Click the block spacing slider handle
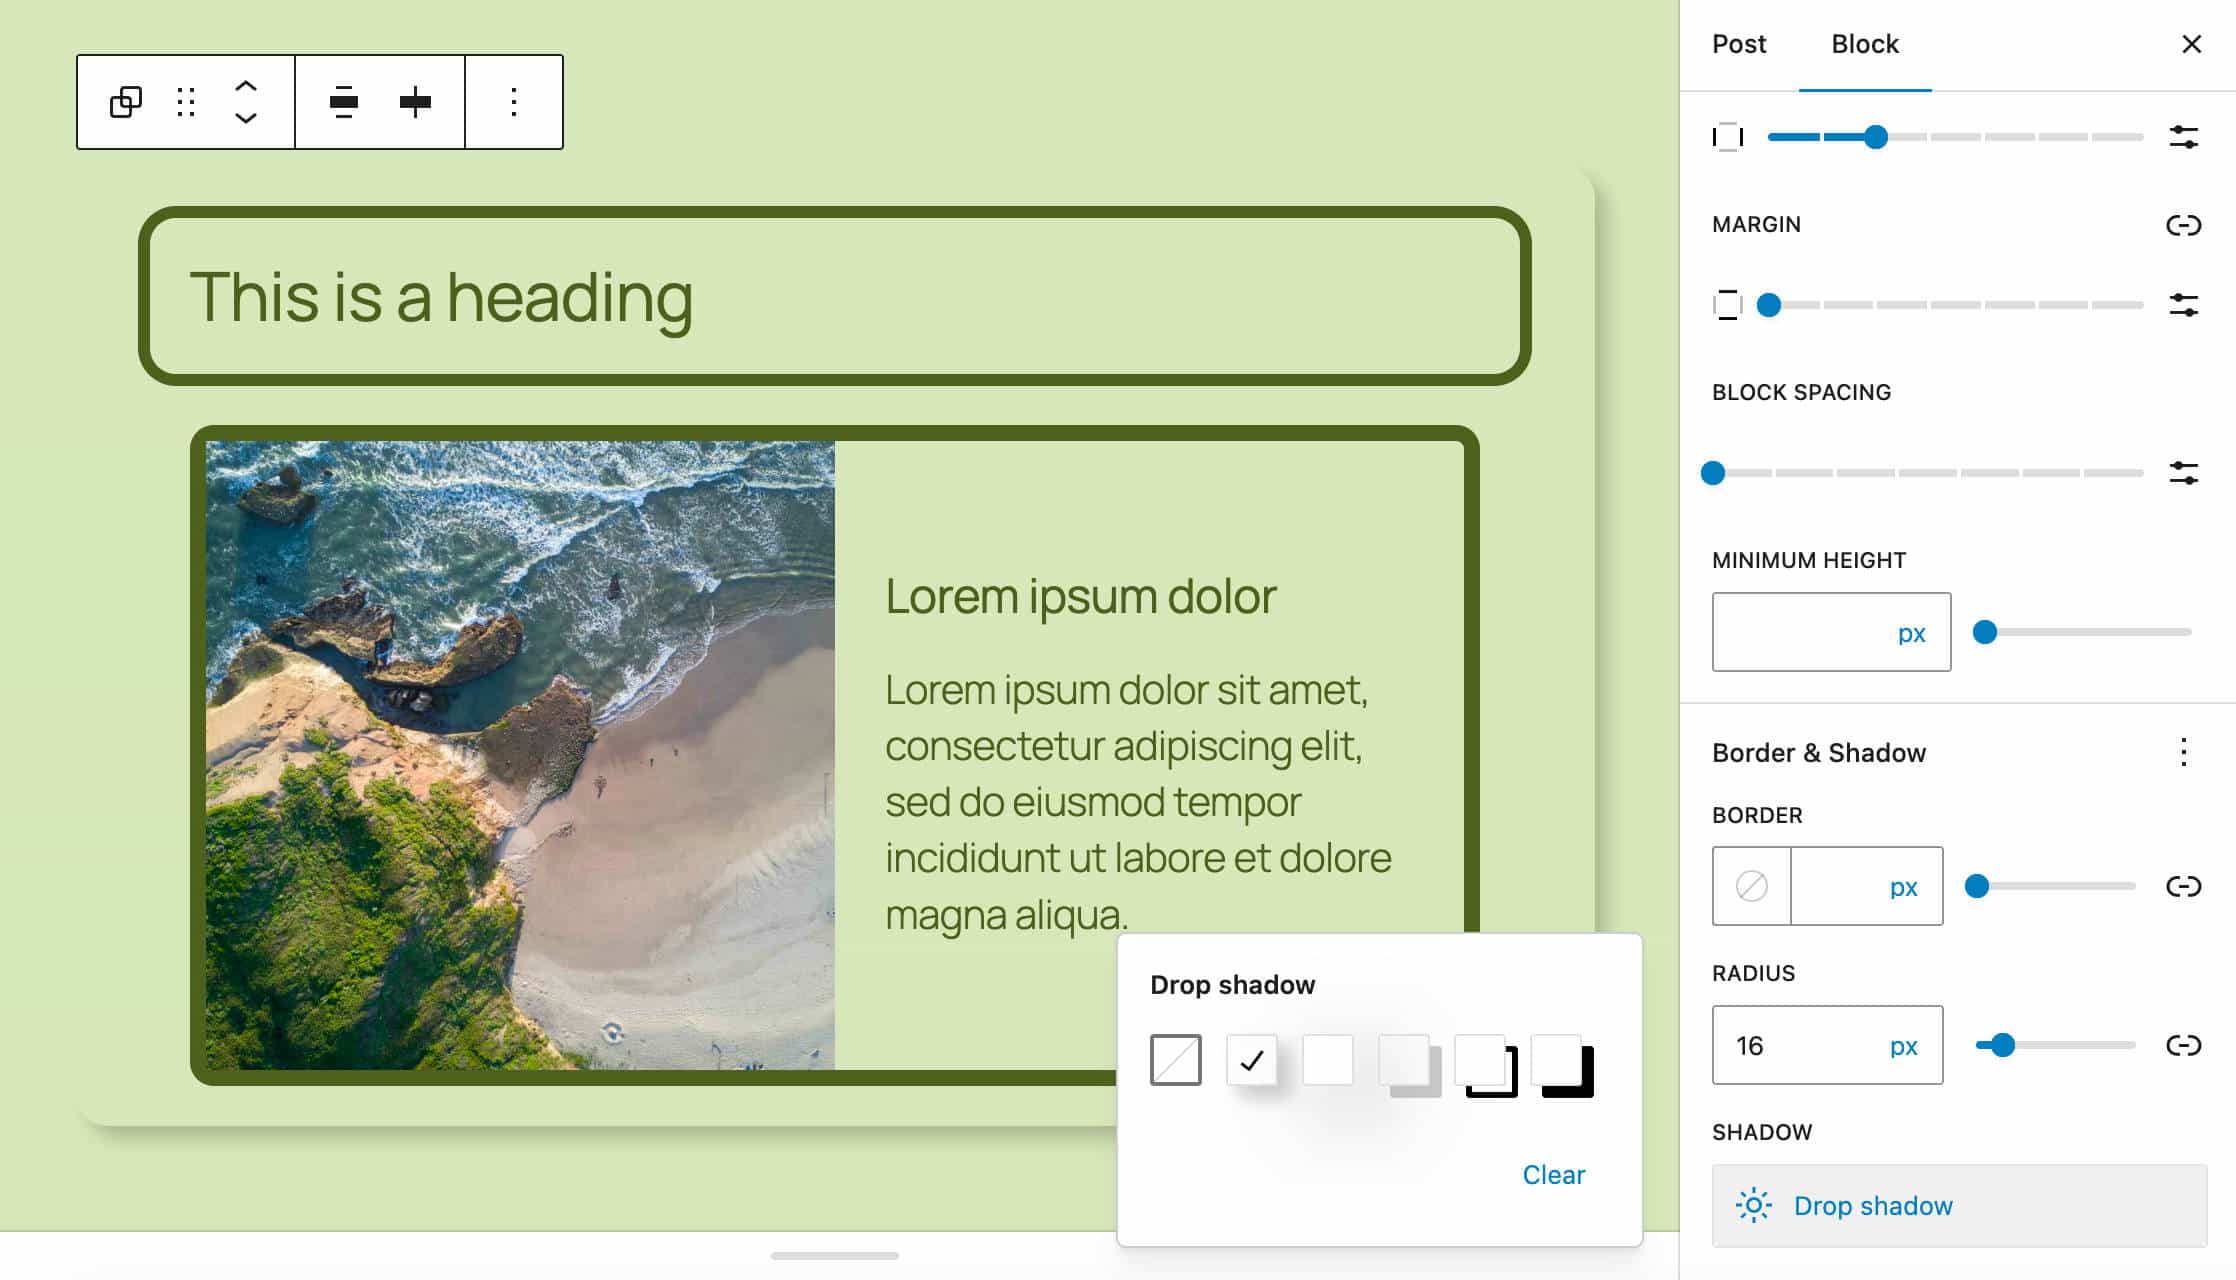Image resolution: width=2236 pixels, height=1280 pixels. pos(1713,473)
